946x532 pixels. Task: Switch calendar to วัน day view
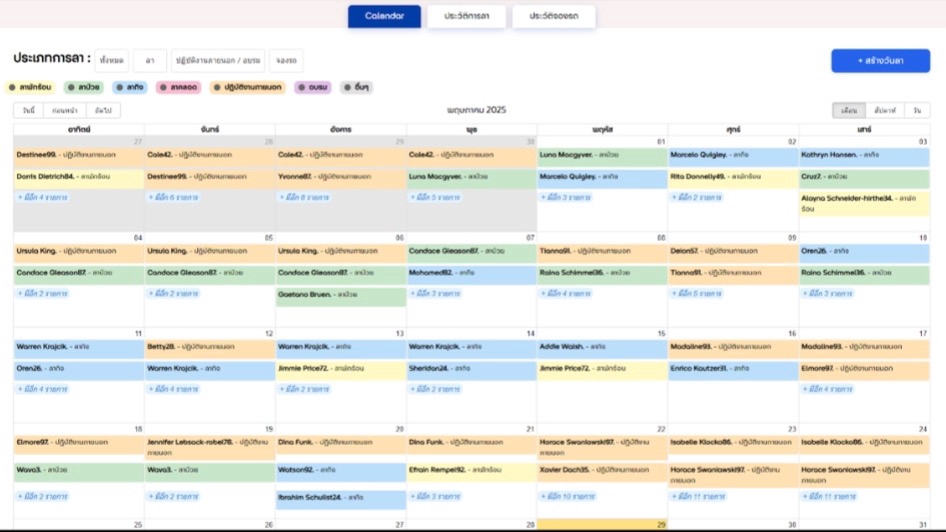916,110
